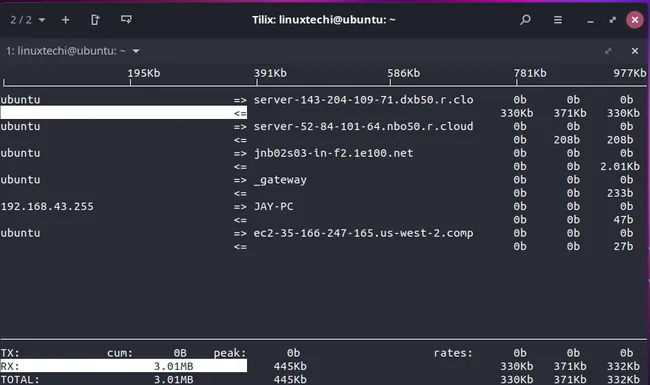Click the cum: label

(120, 353)
